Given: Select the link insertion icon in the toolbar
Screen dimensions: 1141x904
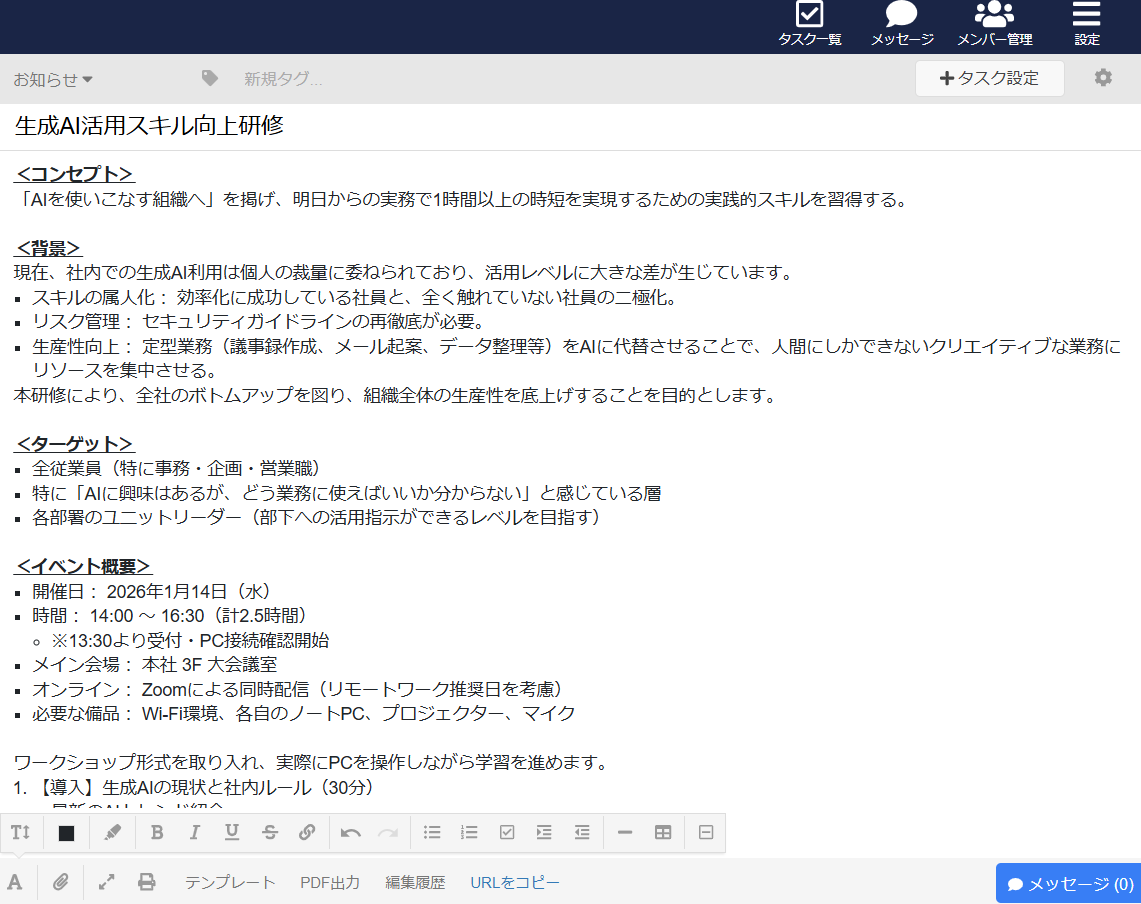Looking at the screenshot, I should pos(306,832).
